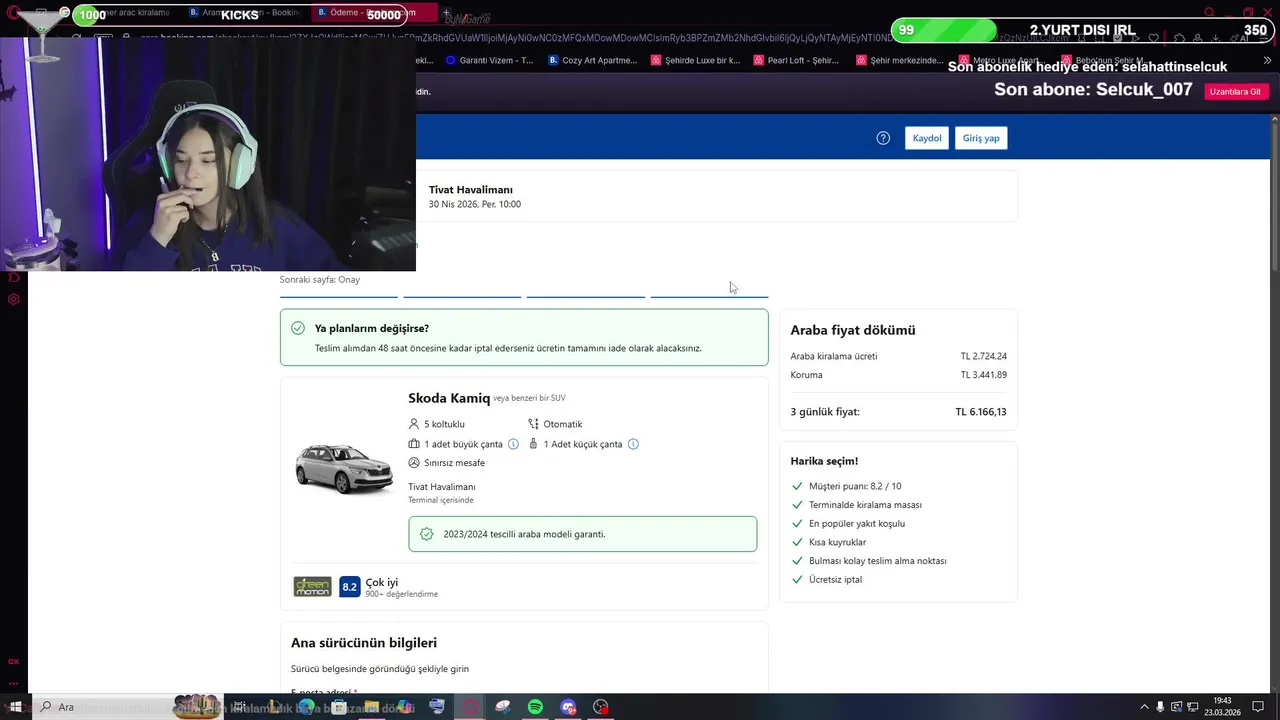Click the "Ücretsiz iptal" list item
Image resolution: width=1280 pixels, height=720 pixels.
click(835, 580)
